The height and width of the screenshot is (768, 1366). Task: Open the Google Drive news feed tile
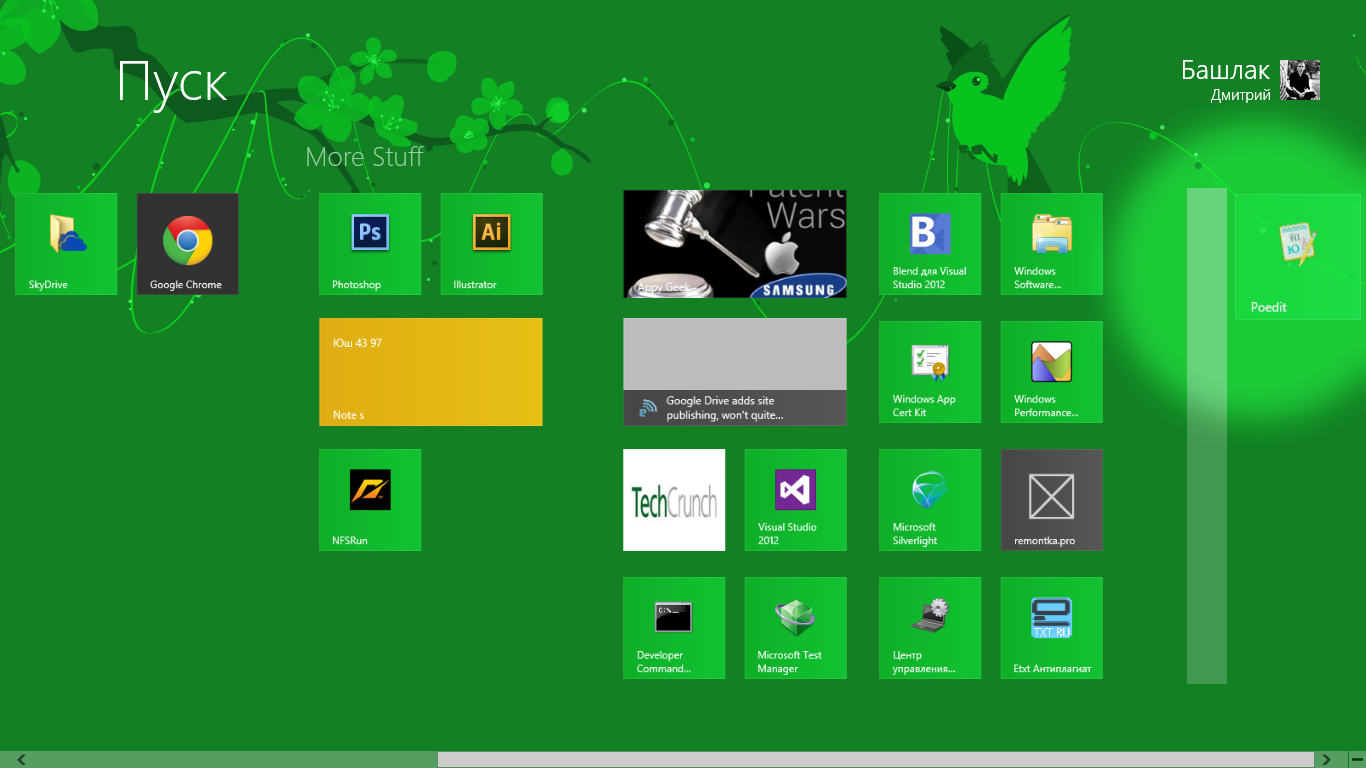point(735,372)
